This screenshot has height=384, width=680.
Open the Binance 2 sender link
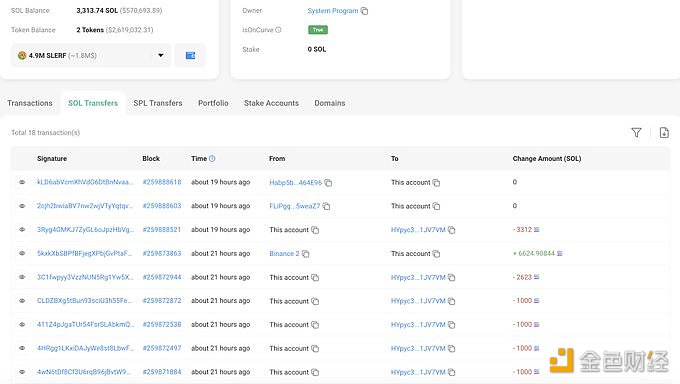(x=284, y=254)
